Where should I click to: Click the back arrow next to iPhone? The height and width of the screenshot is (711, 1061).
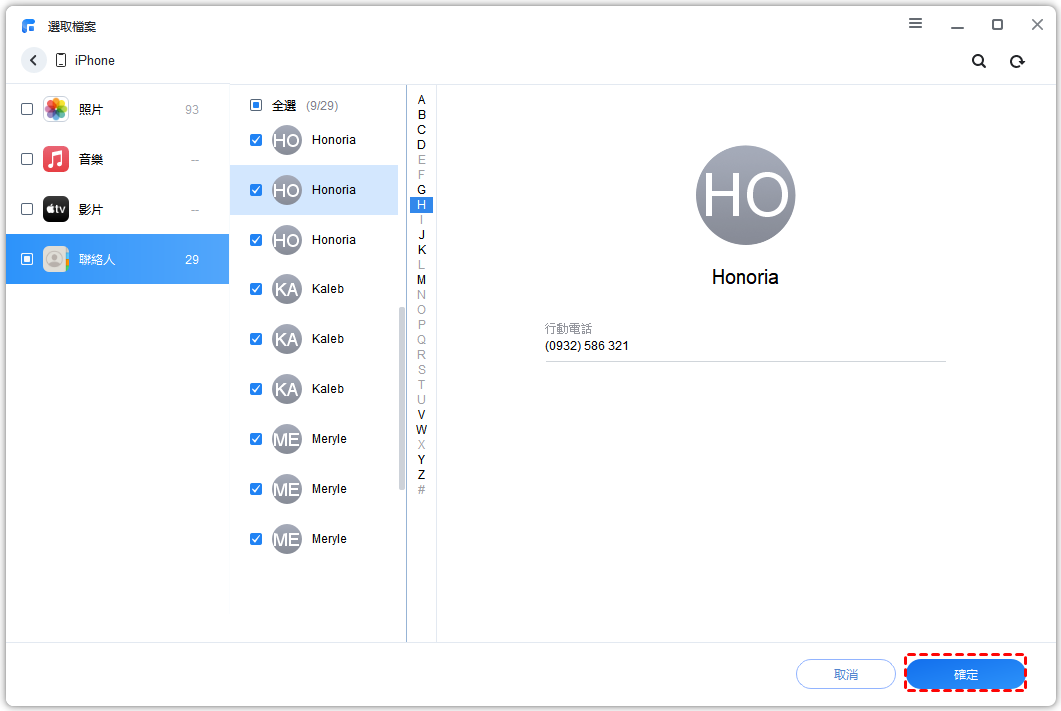[x=34, y=60]
